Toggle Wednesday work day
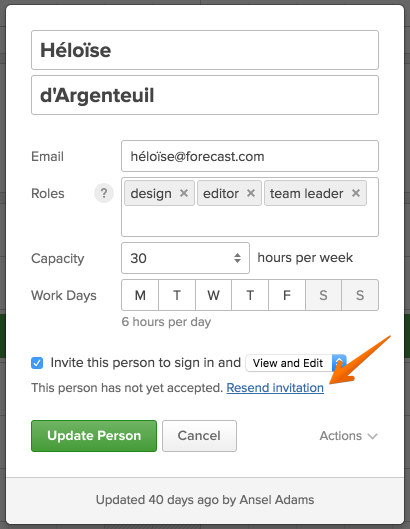This screenshot has width=410, height=529. [213, 295]
